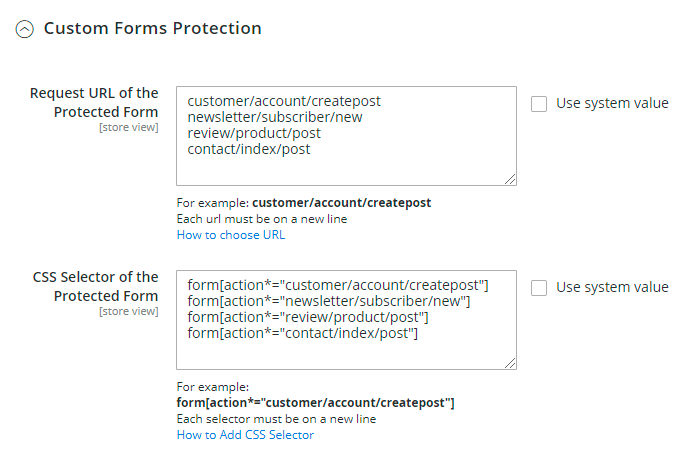Screen dimensions: 685x459
Task: Click the resize handle of Request URL textarea
Action: coord(510,179)
